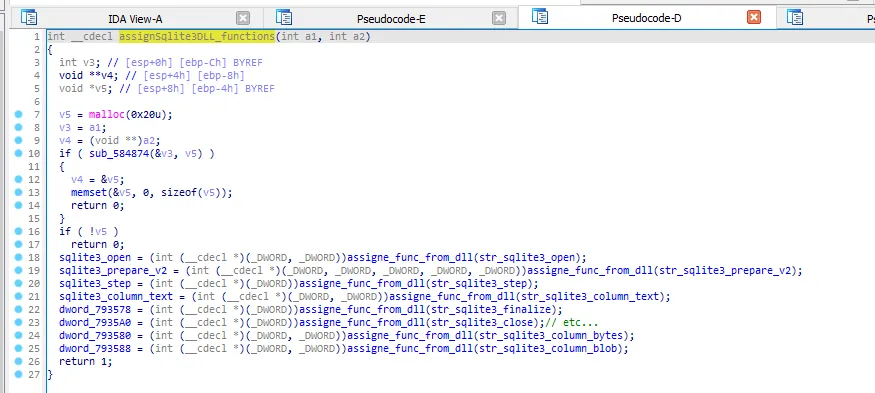The height and width of the screenshot is (393, 875).
Task: Toggle breakpoint dot on line 12
Action: [x=18, y=179]
